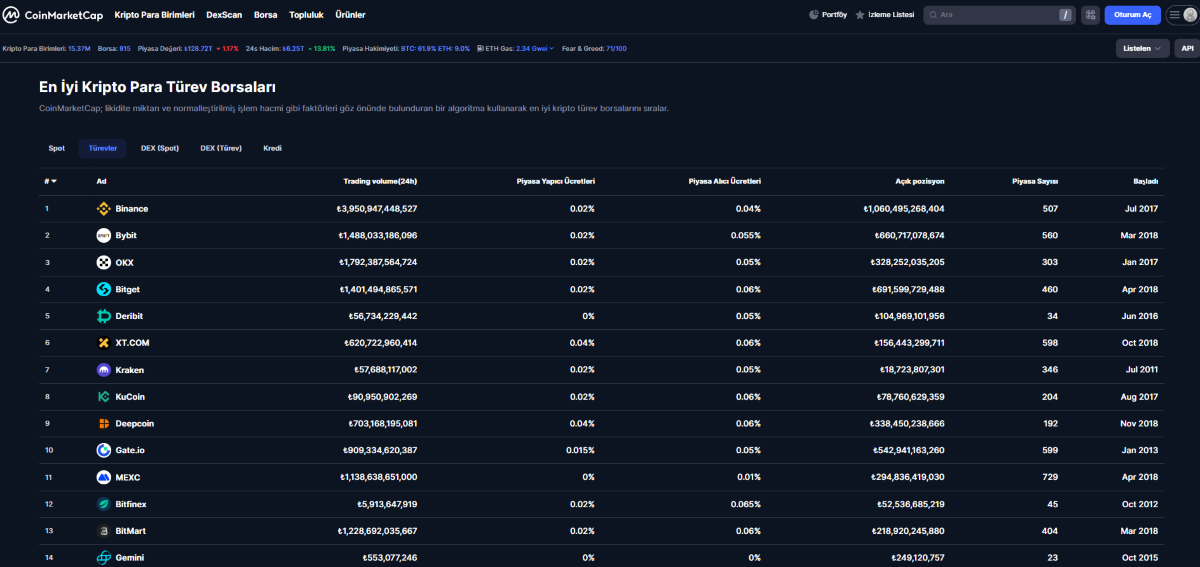Click the Piyasa Değeri stat
The image size is (1200, 567).
point(188,48)
